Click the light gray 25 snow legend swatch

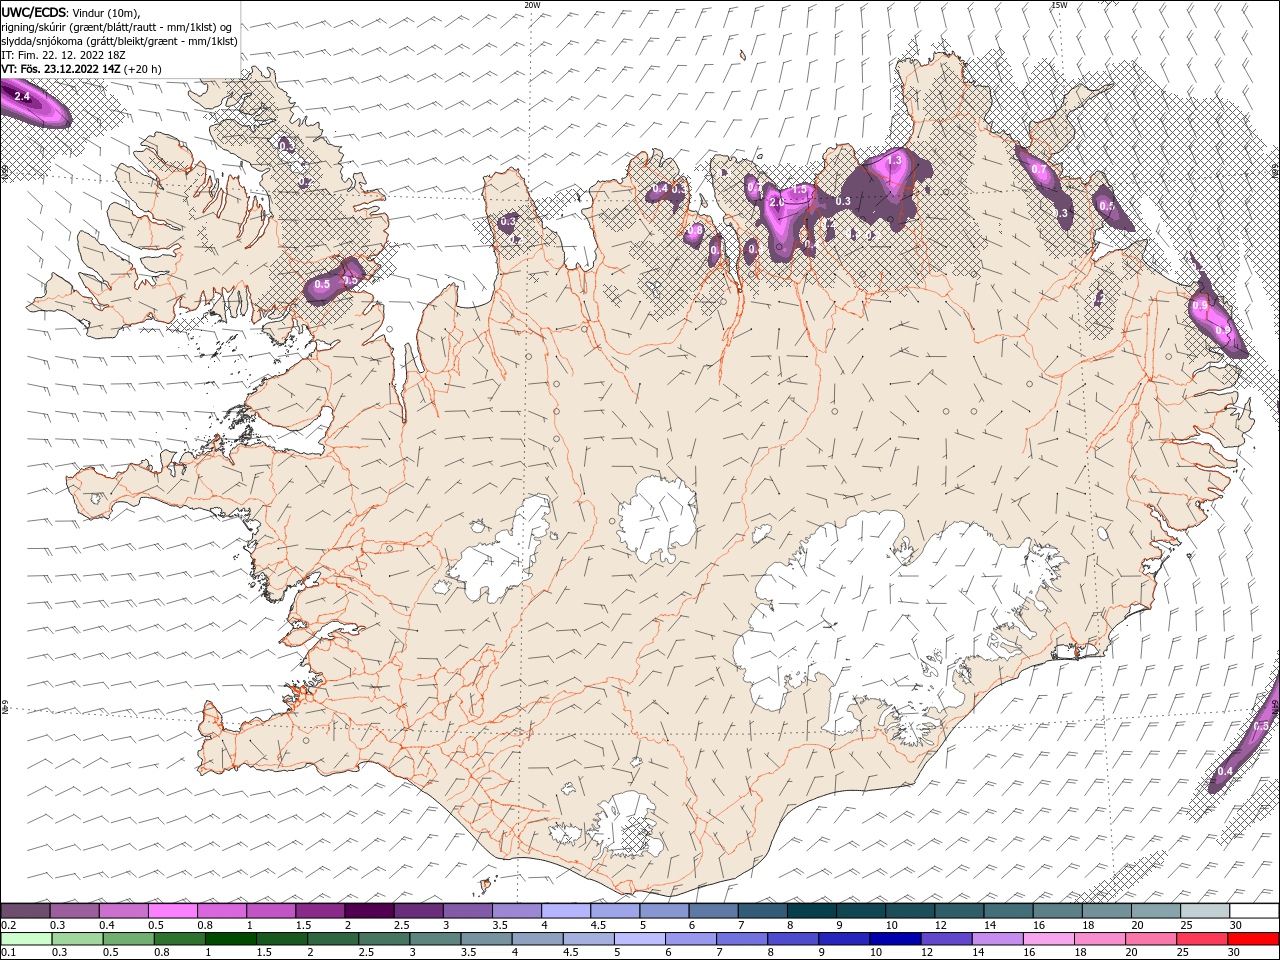click(1206, 910)
